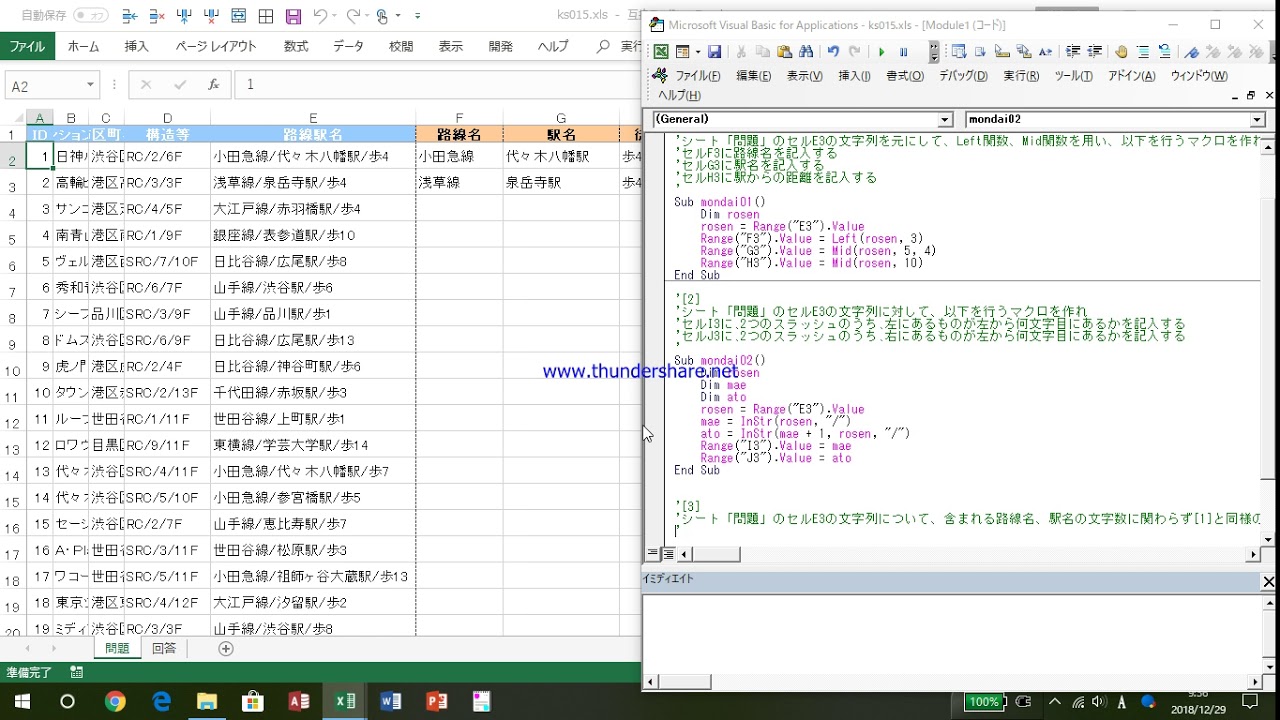Screen dimensions: 1280x720
Task: Open the Name Box dropdown arrow
Action: click(90, 86)
